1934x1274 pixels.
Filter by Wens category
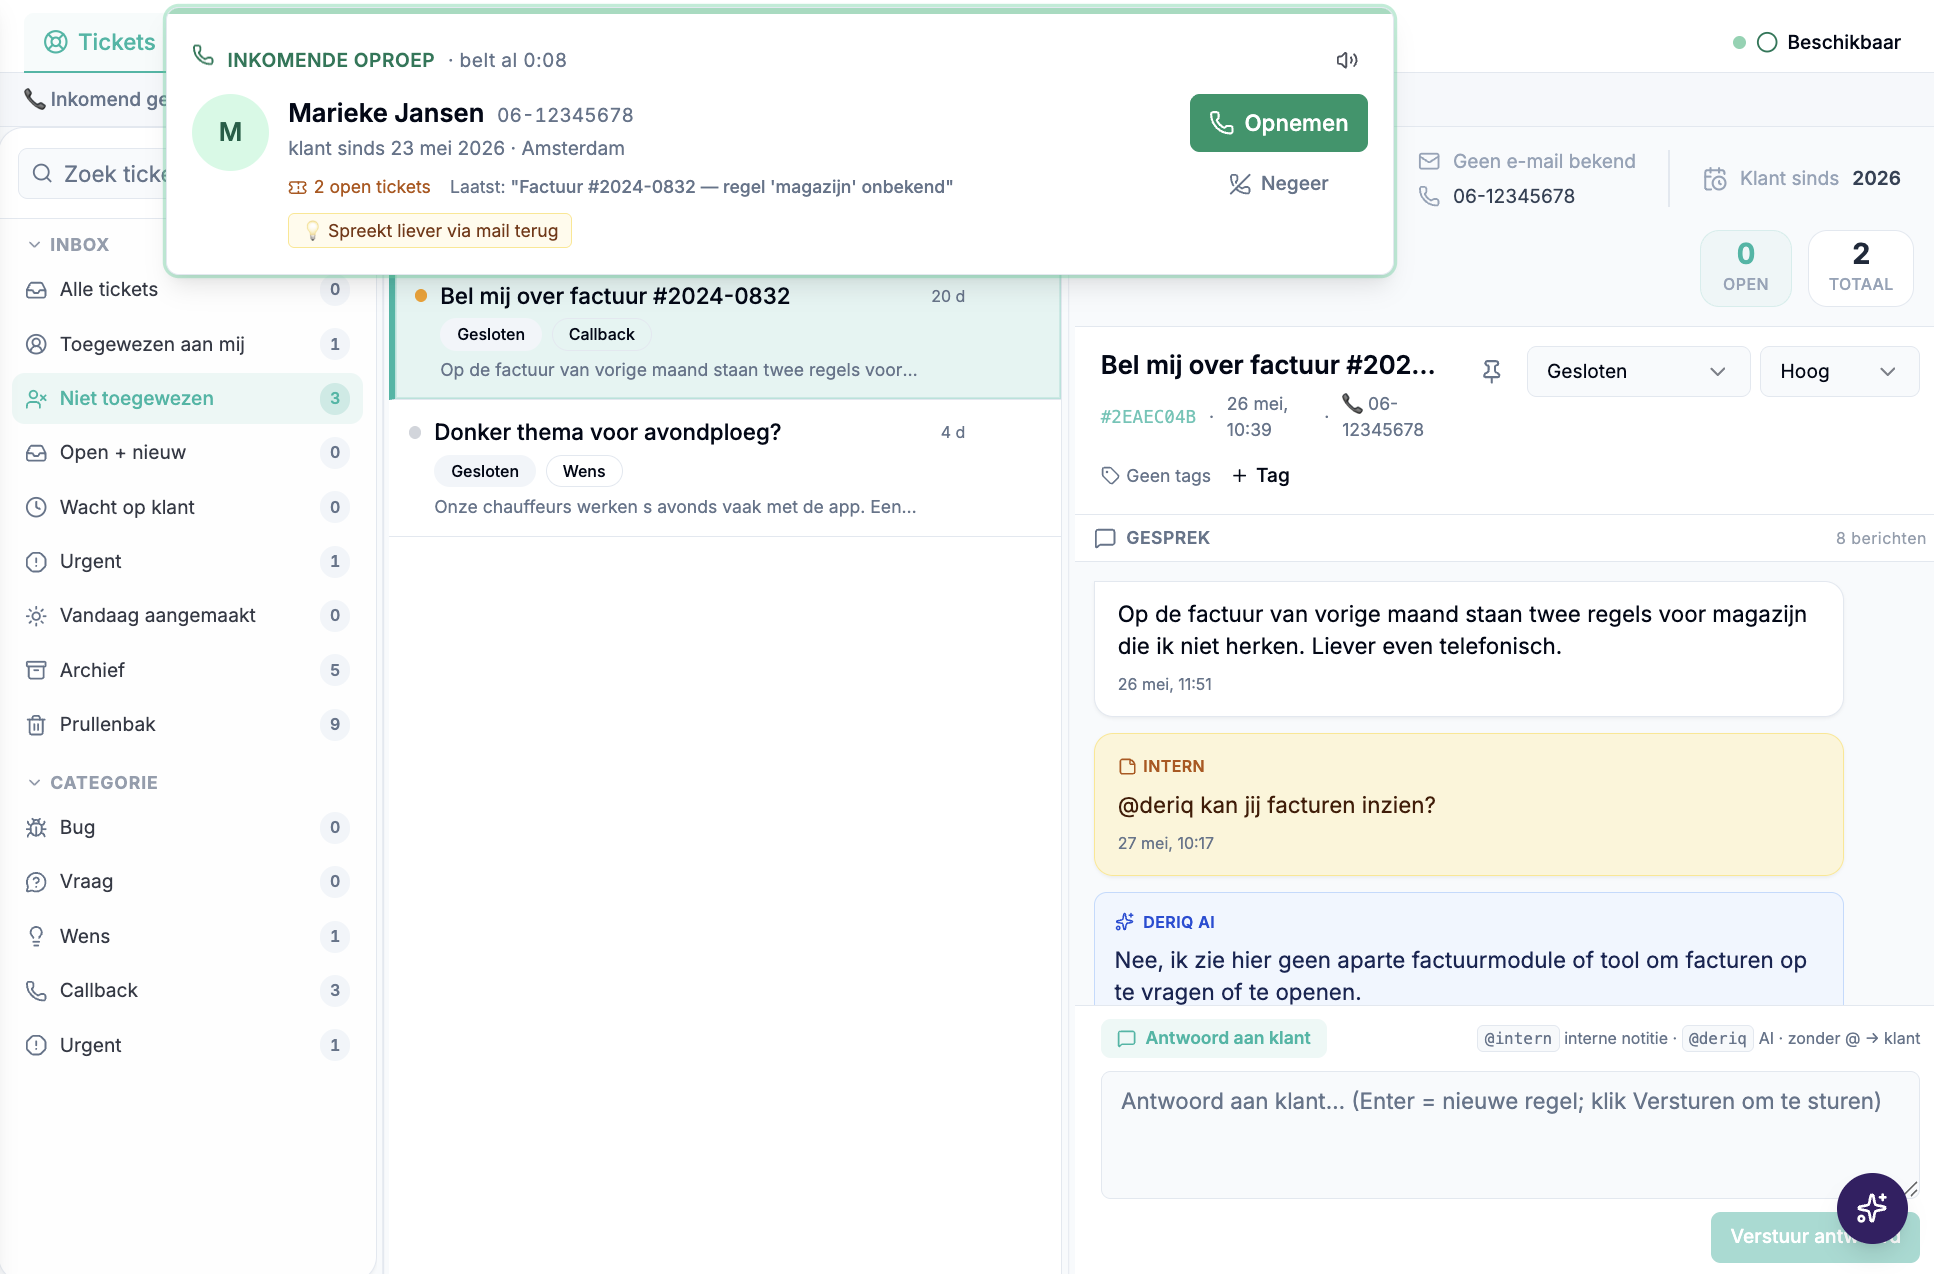[187, 936]
